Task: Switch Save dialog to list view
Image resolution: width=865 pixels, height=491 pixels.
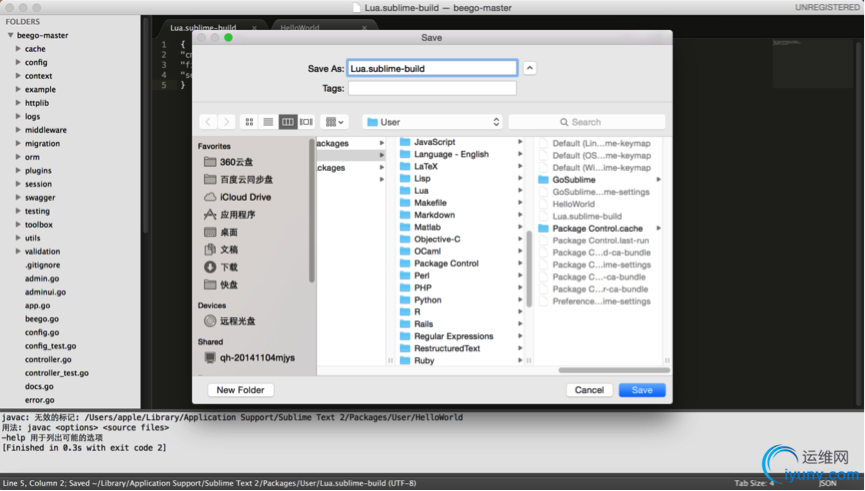Action: [268, 122]
